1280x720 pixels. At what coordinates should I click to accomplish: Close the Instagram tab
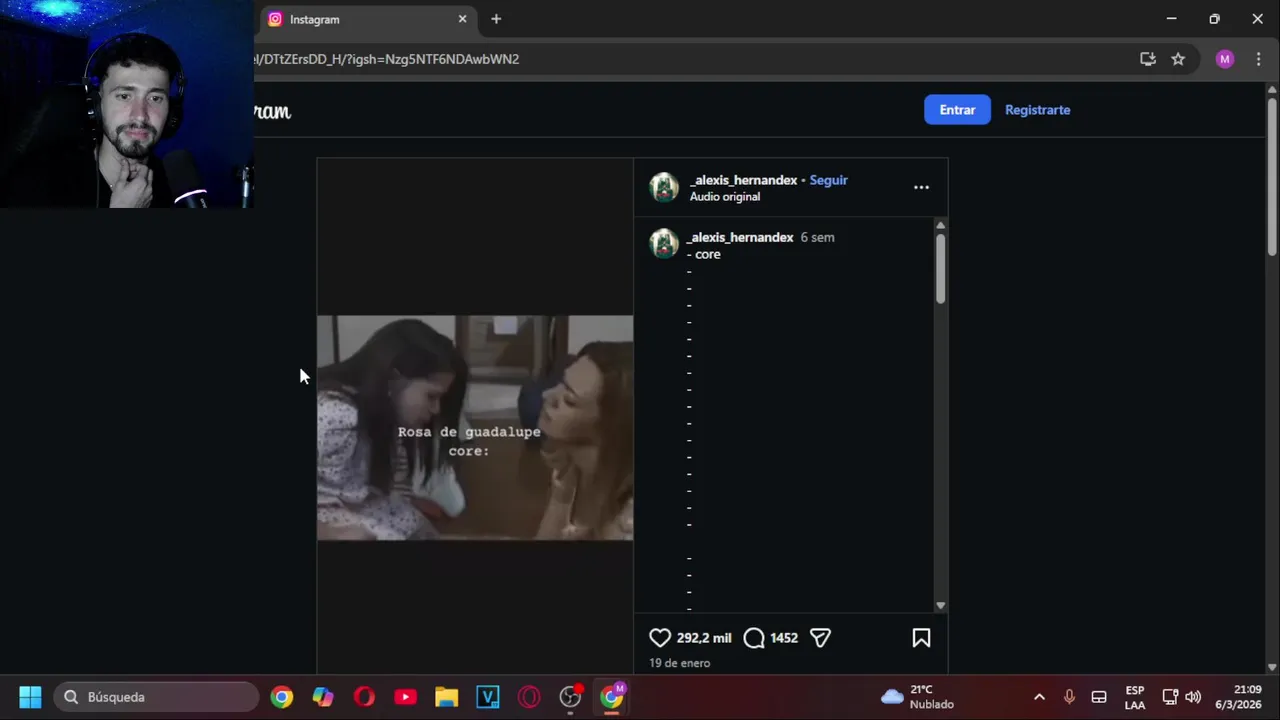(x=462, y=19)
